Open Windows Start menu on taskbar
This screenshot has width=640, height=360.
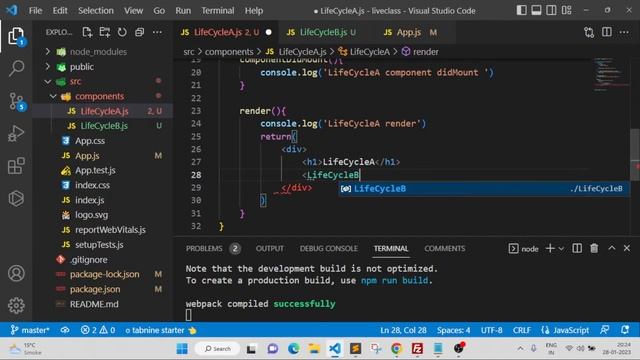(x=182, y=349)
